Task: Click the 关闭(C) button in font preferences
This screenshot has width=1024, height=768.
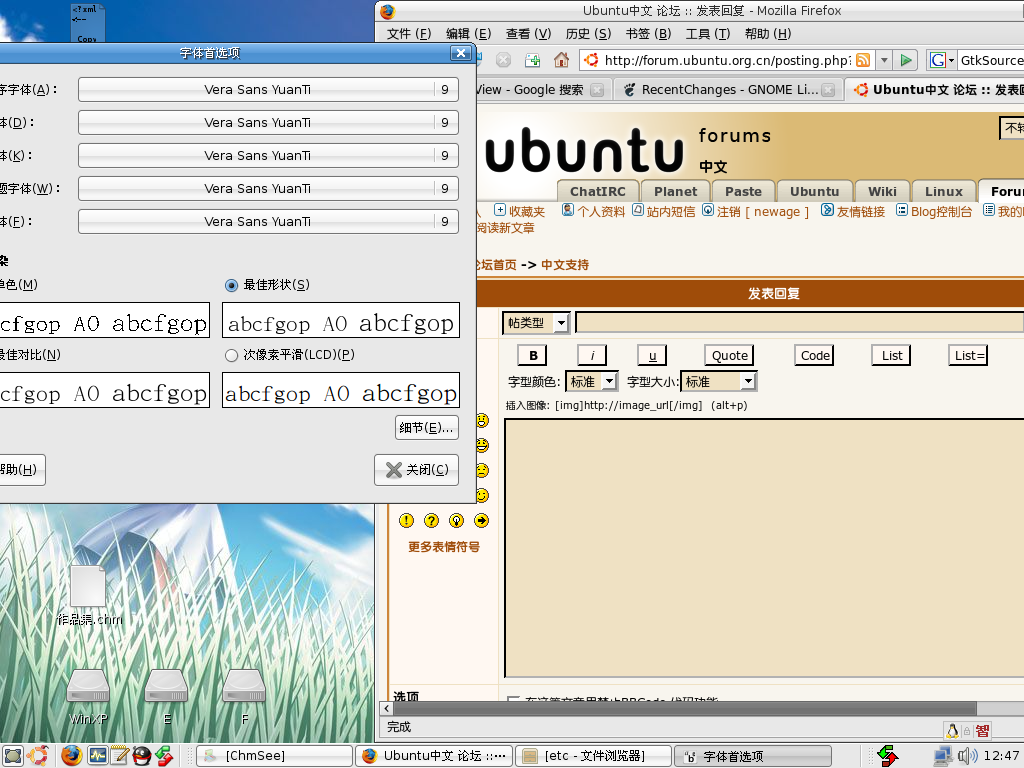Action: click(x=417, y=470)
